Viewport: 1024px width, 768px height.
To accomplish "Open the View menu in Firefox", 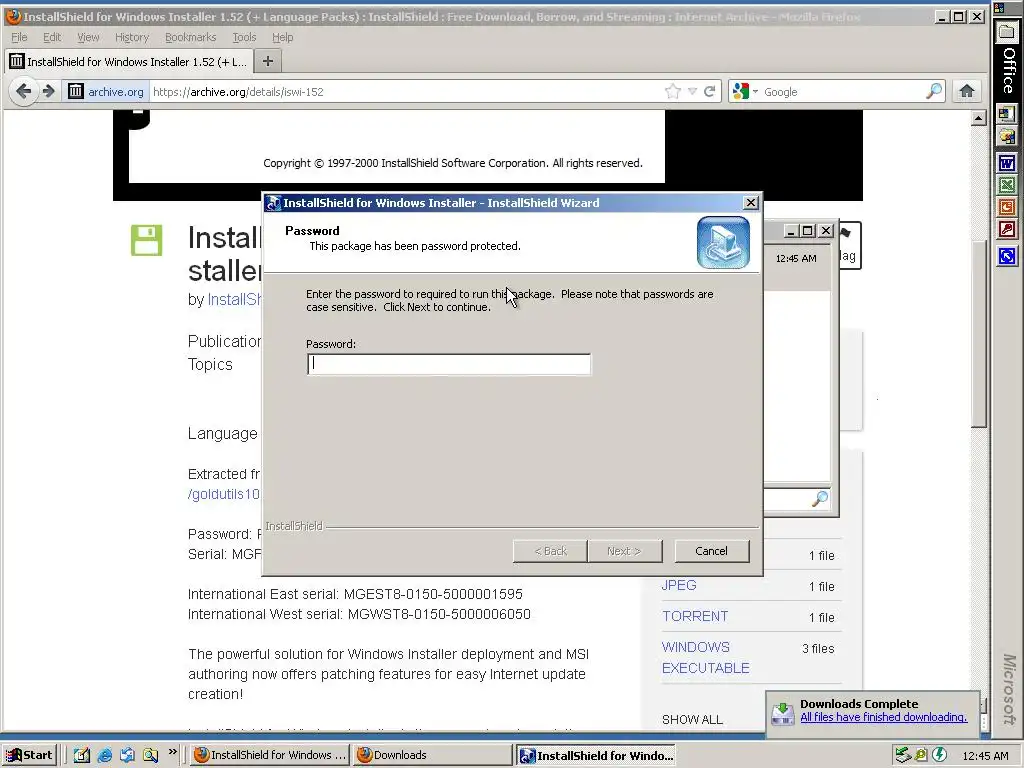I will tap(88, 37).
